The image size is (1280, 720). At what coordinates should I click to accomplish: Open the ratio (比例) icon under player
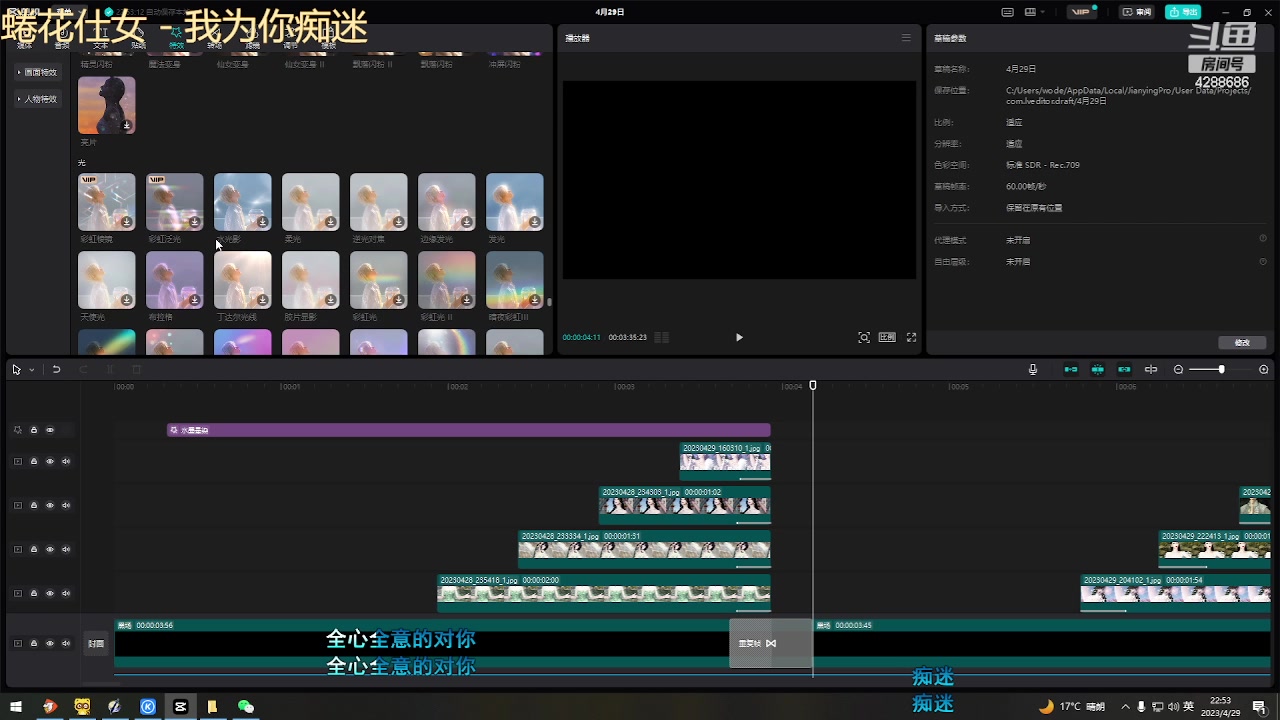click(887, 337)
